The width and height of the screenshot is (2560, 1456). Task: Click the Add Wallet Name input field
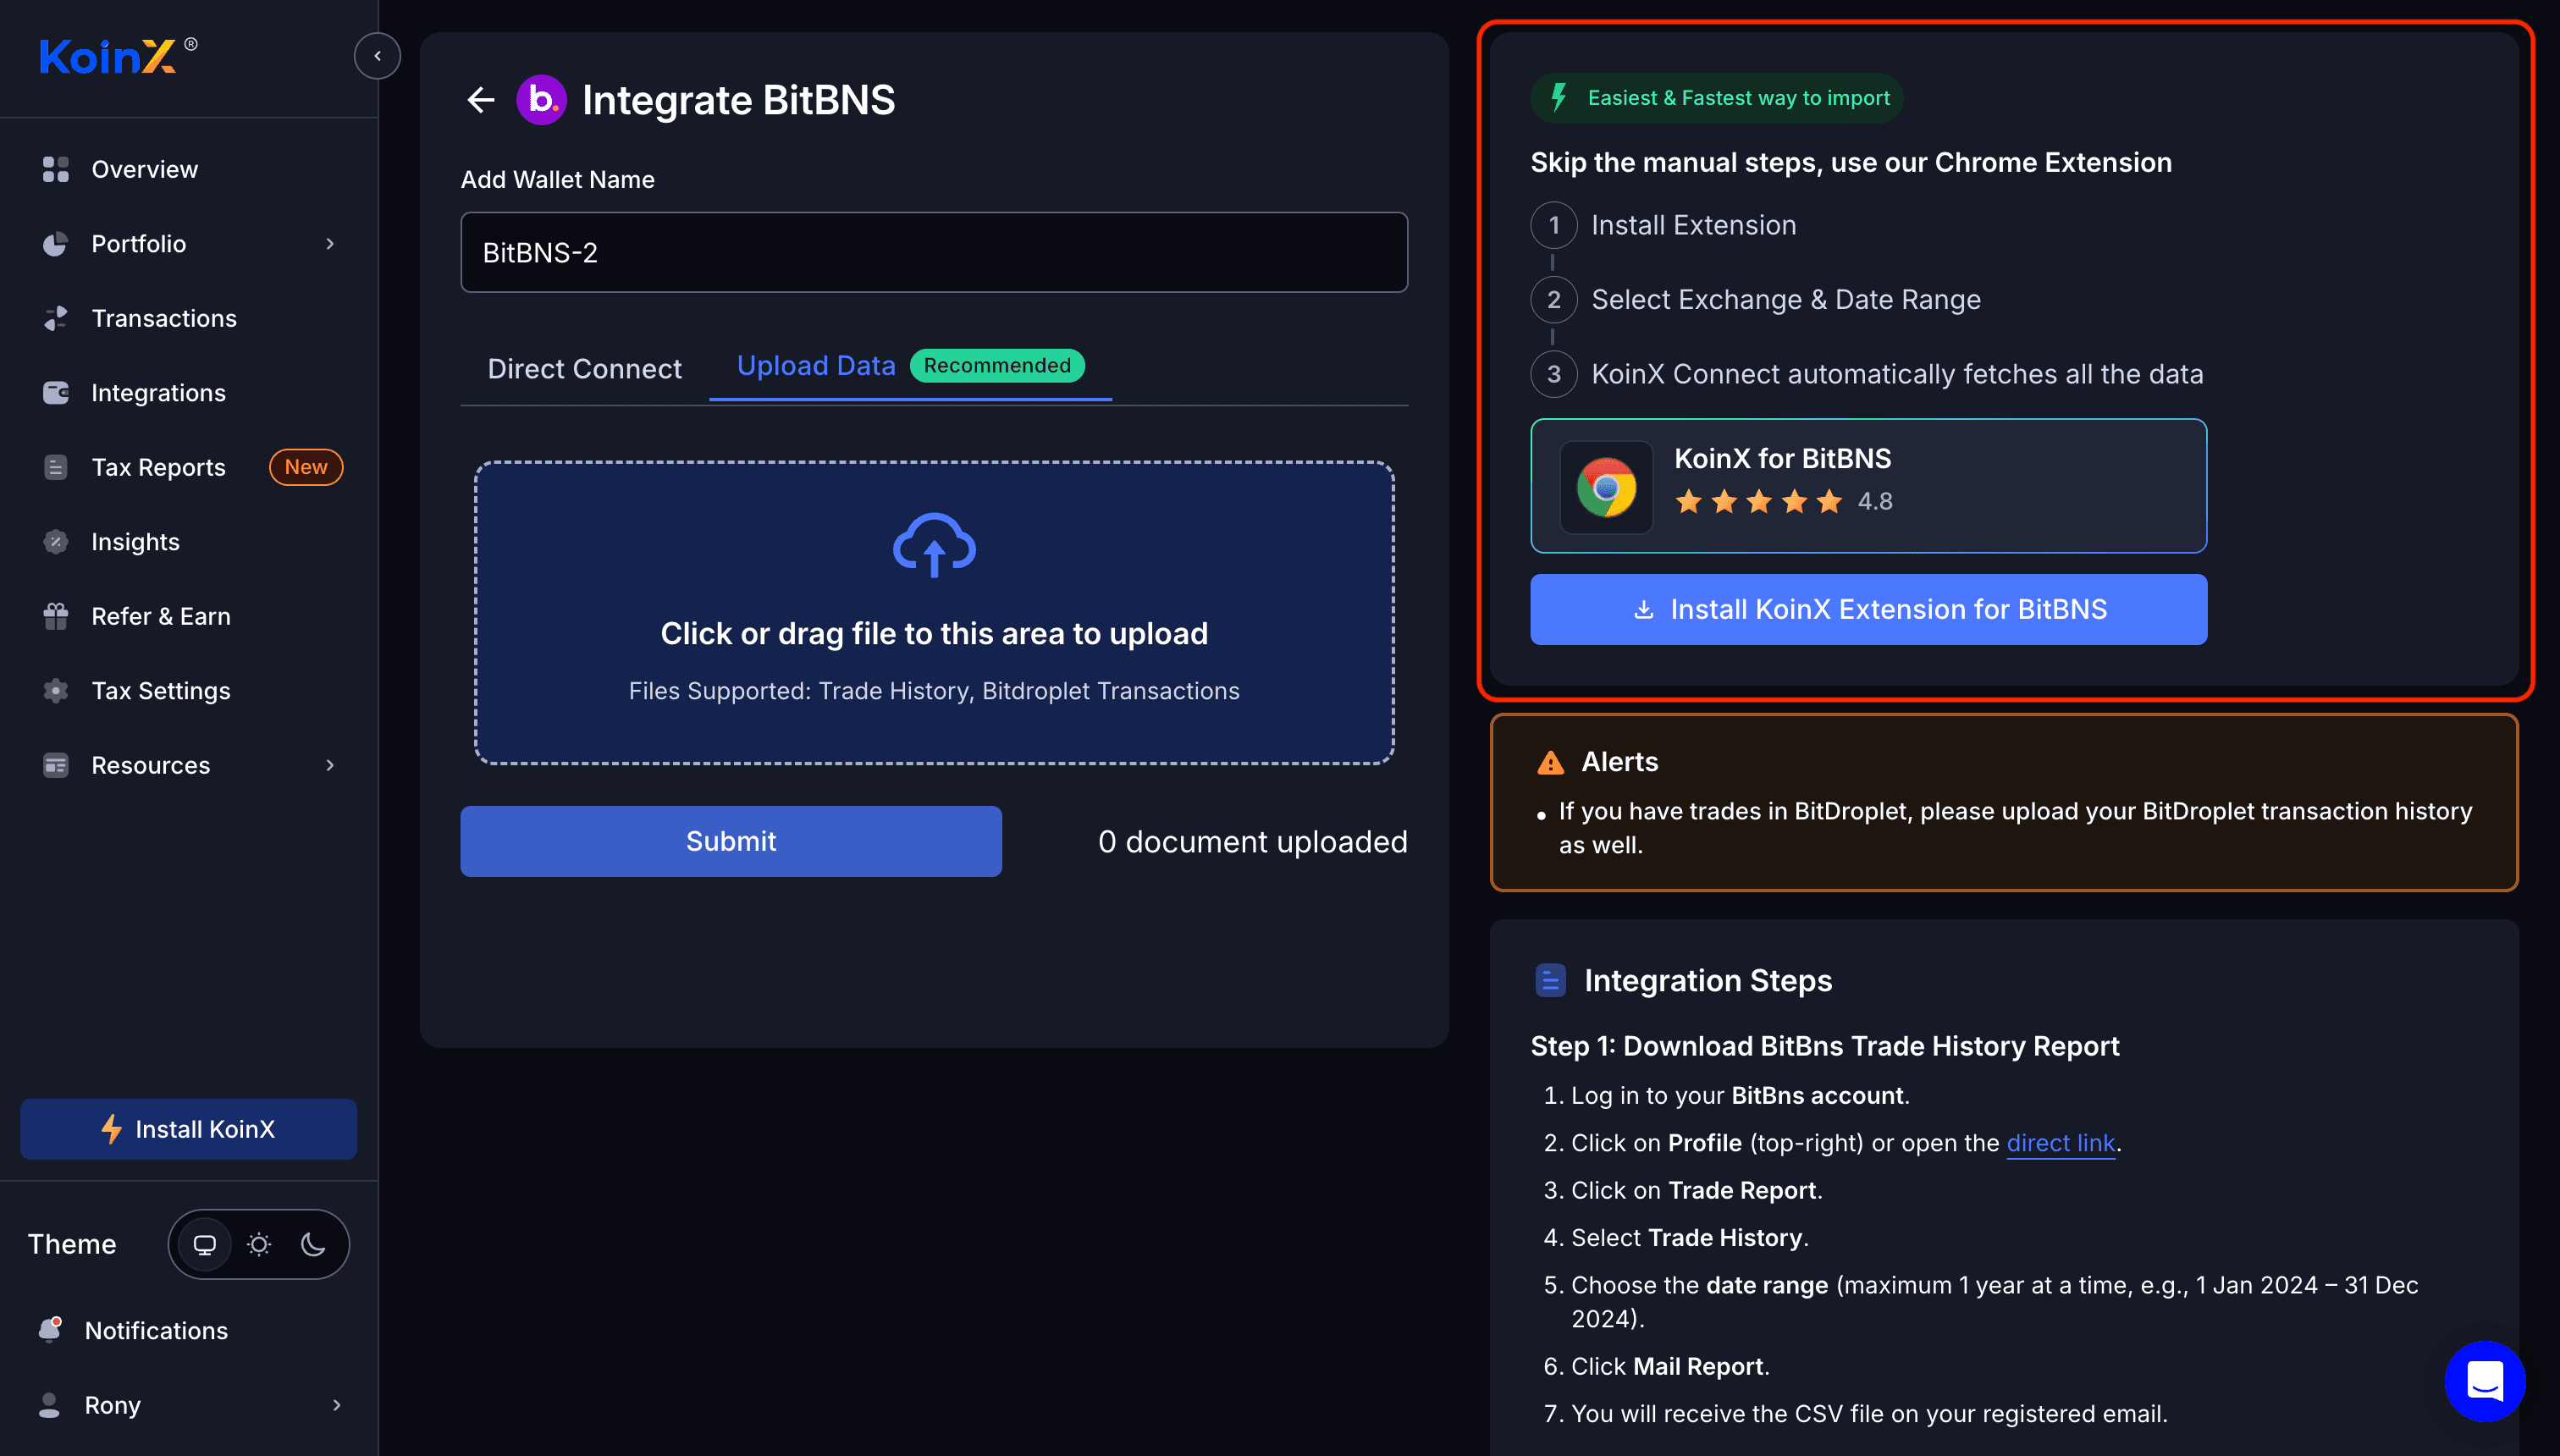coord(934,252)
